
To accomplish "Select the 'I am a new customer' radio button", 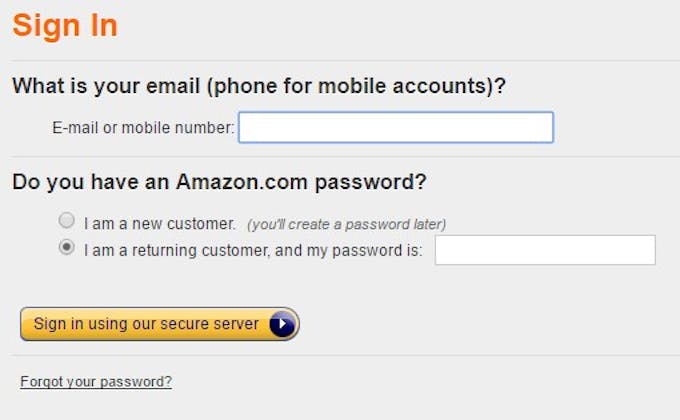I will pyautogui.click(x=66, y=220).
